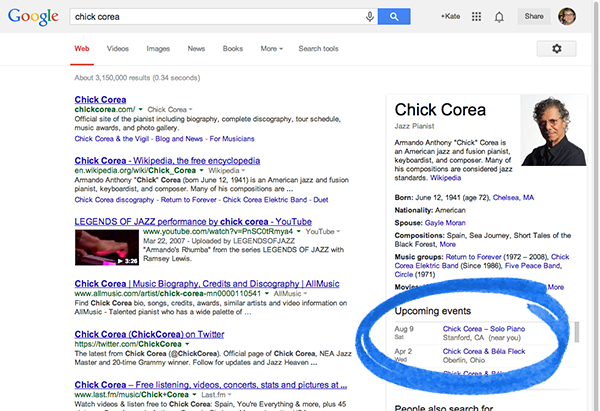Click the Google logo
This screenshot has width=600, height=411.
pos(33,17)
